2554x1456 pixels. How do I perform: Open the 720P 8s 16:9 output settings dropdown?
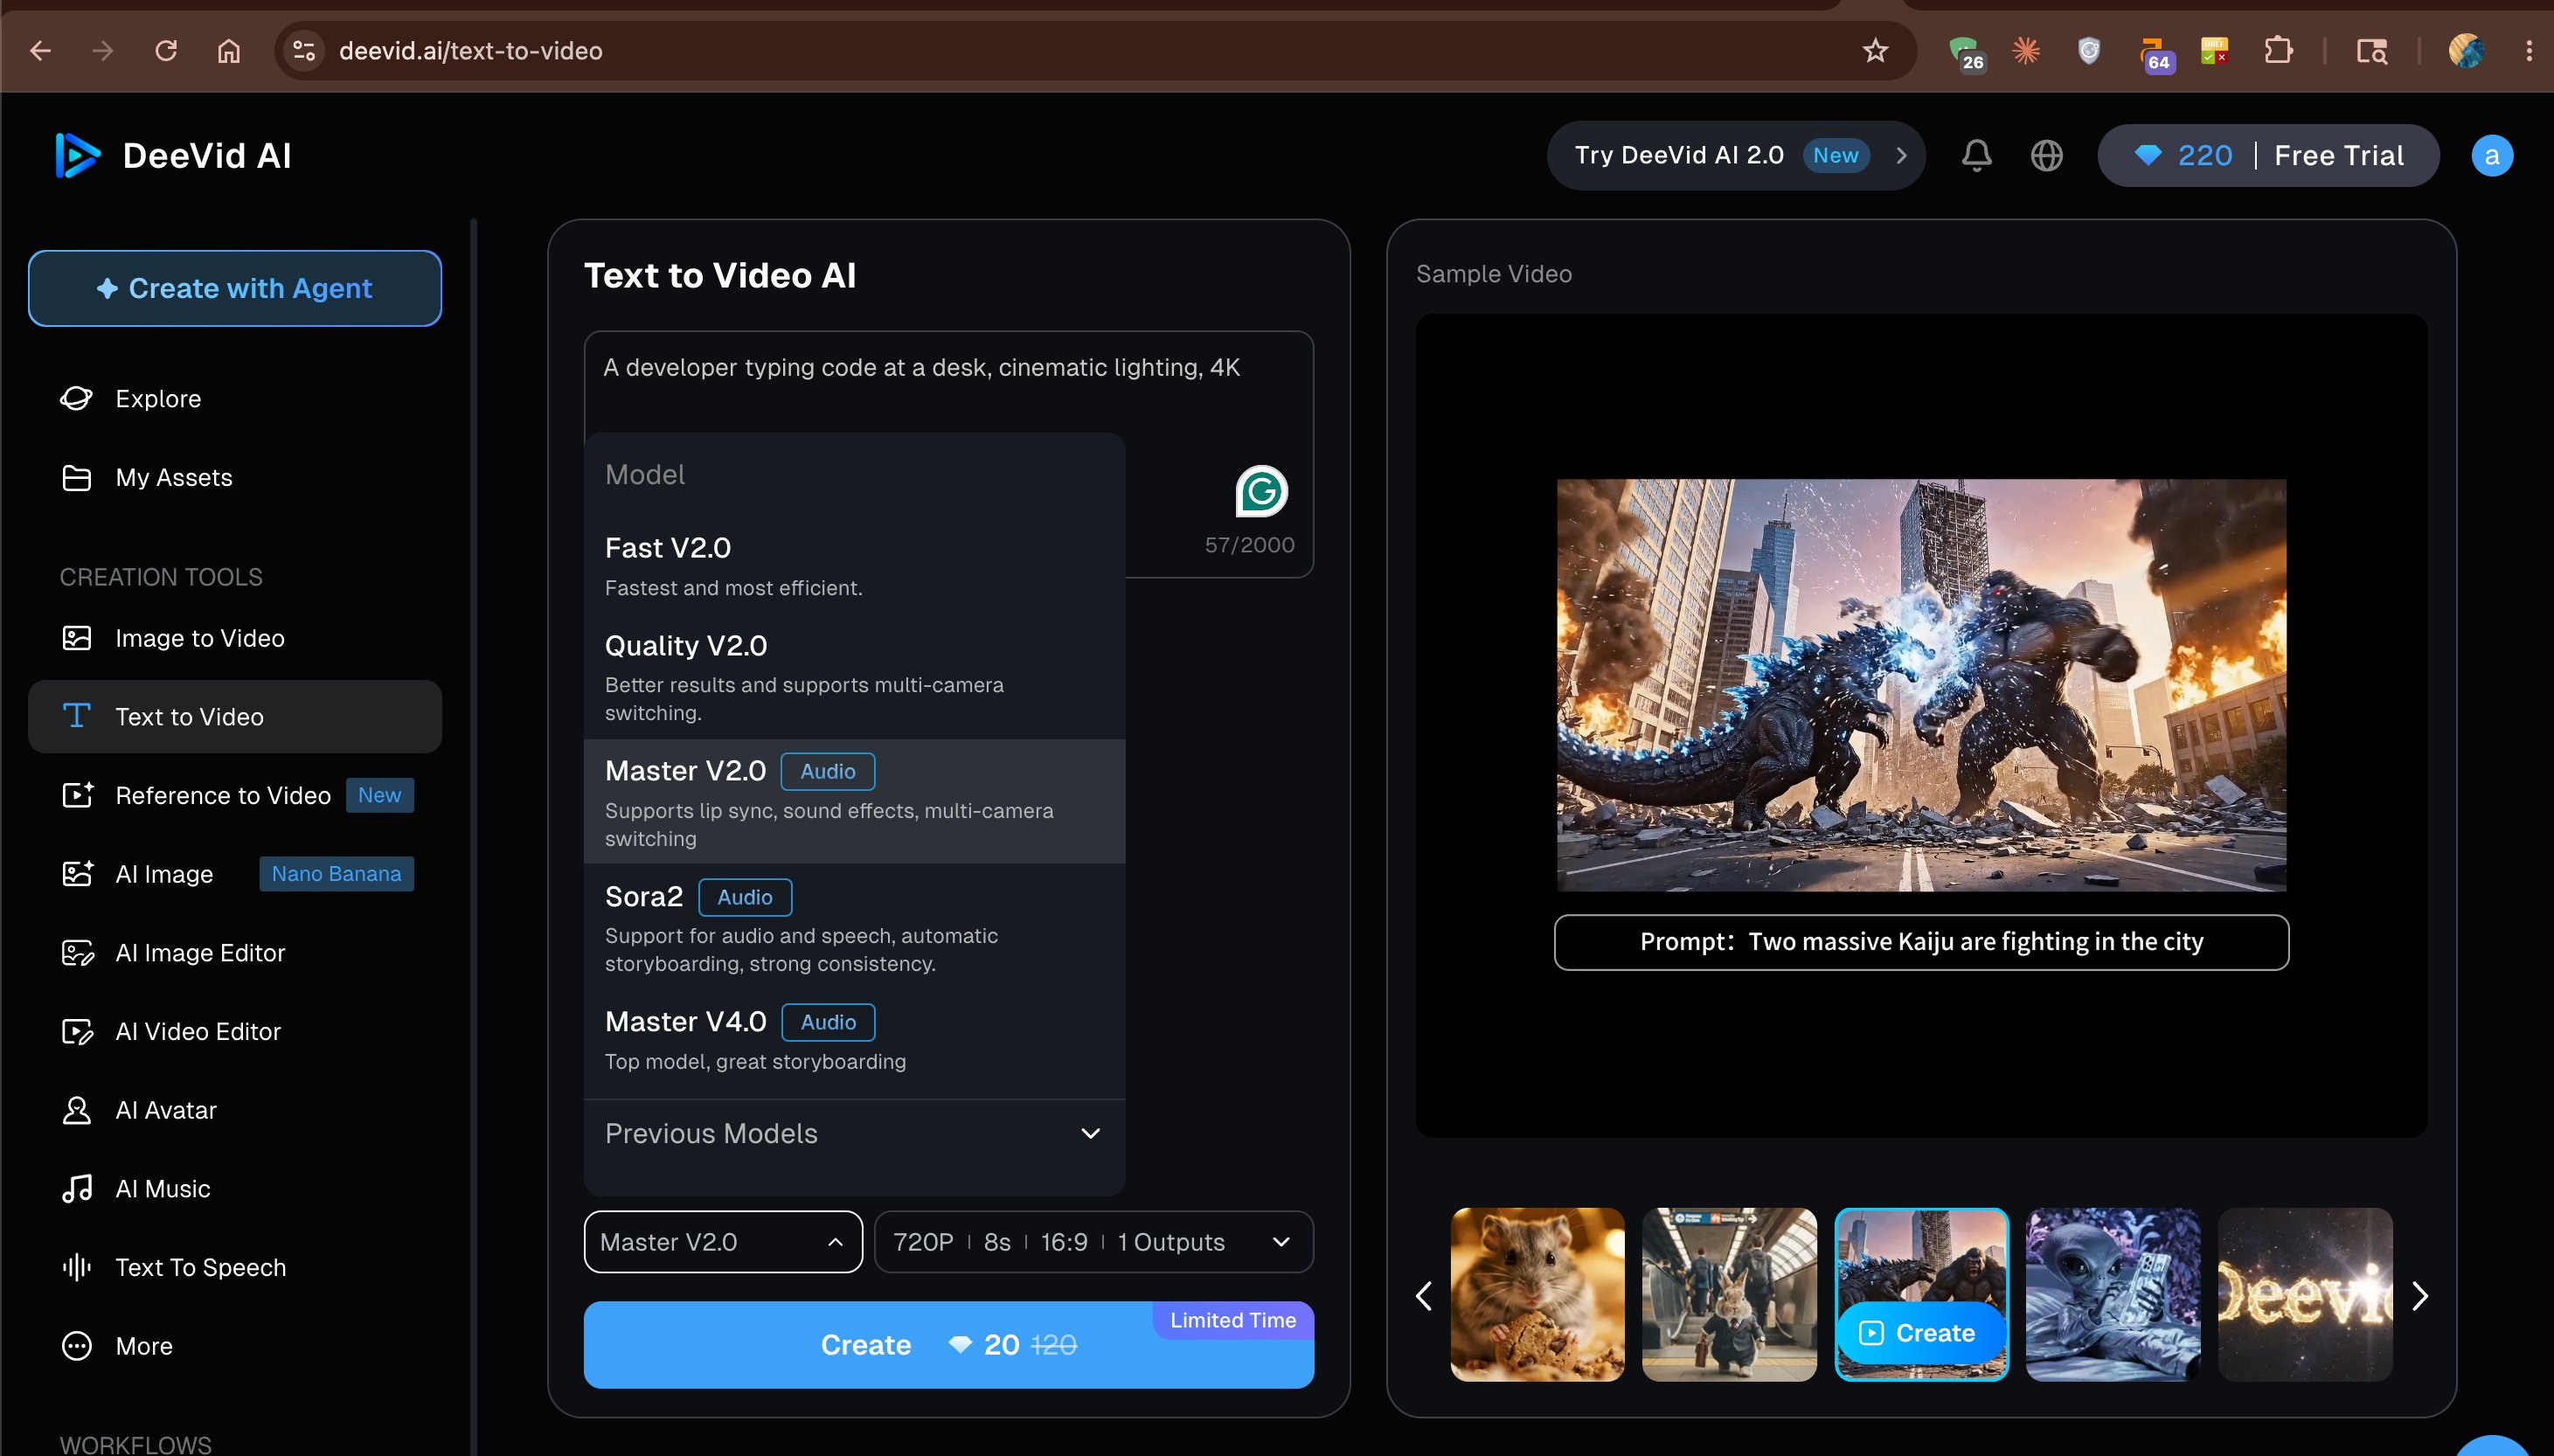[x=1094, y=1242]
